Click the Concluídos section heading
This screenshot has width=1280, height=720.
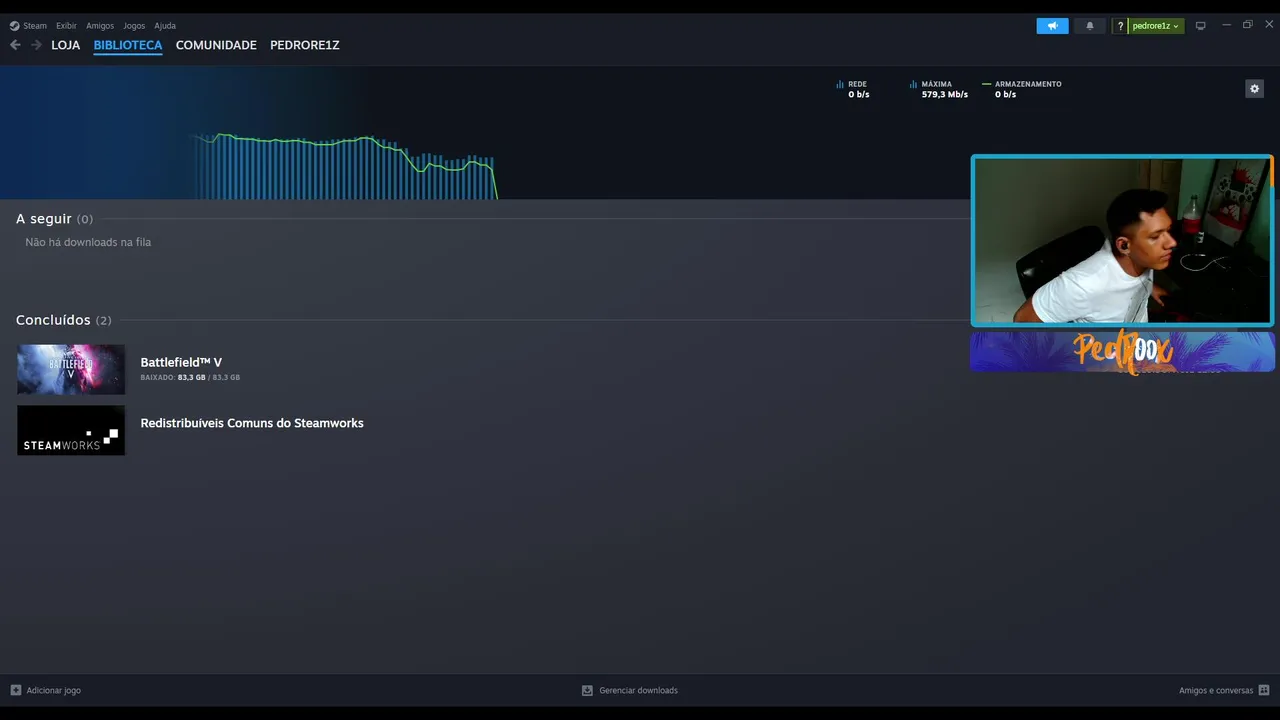click(64, 320)
